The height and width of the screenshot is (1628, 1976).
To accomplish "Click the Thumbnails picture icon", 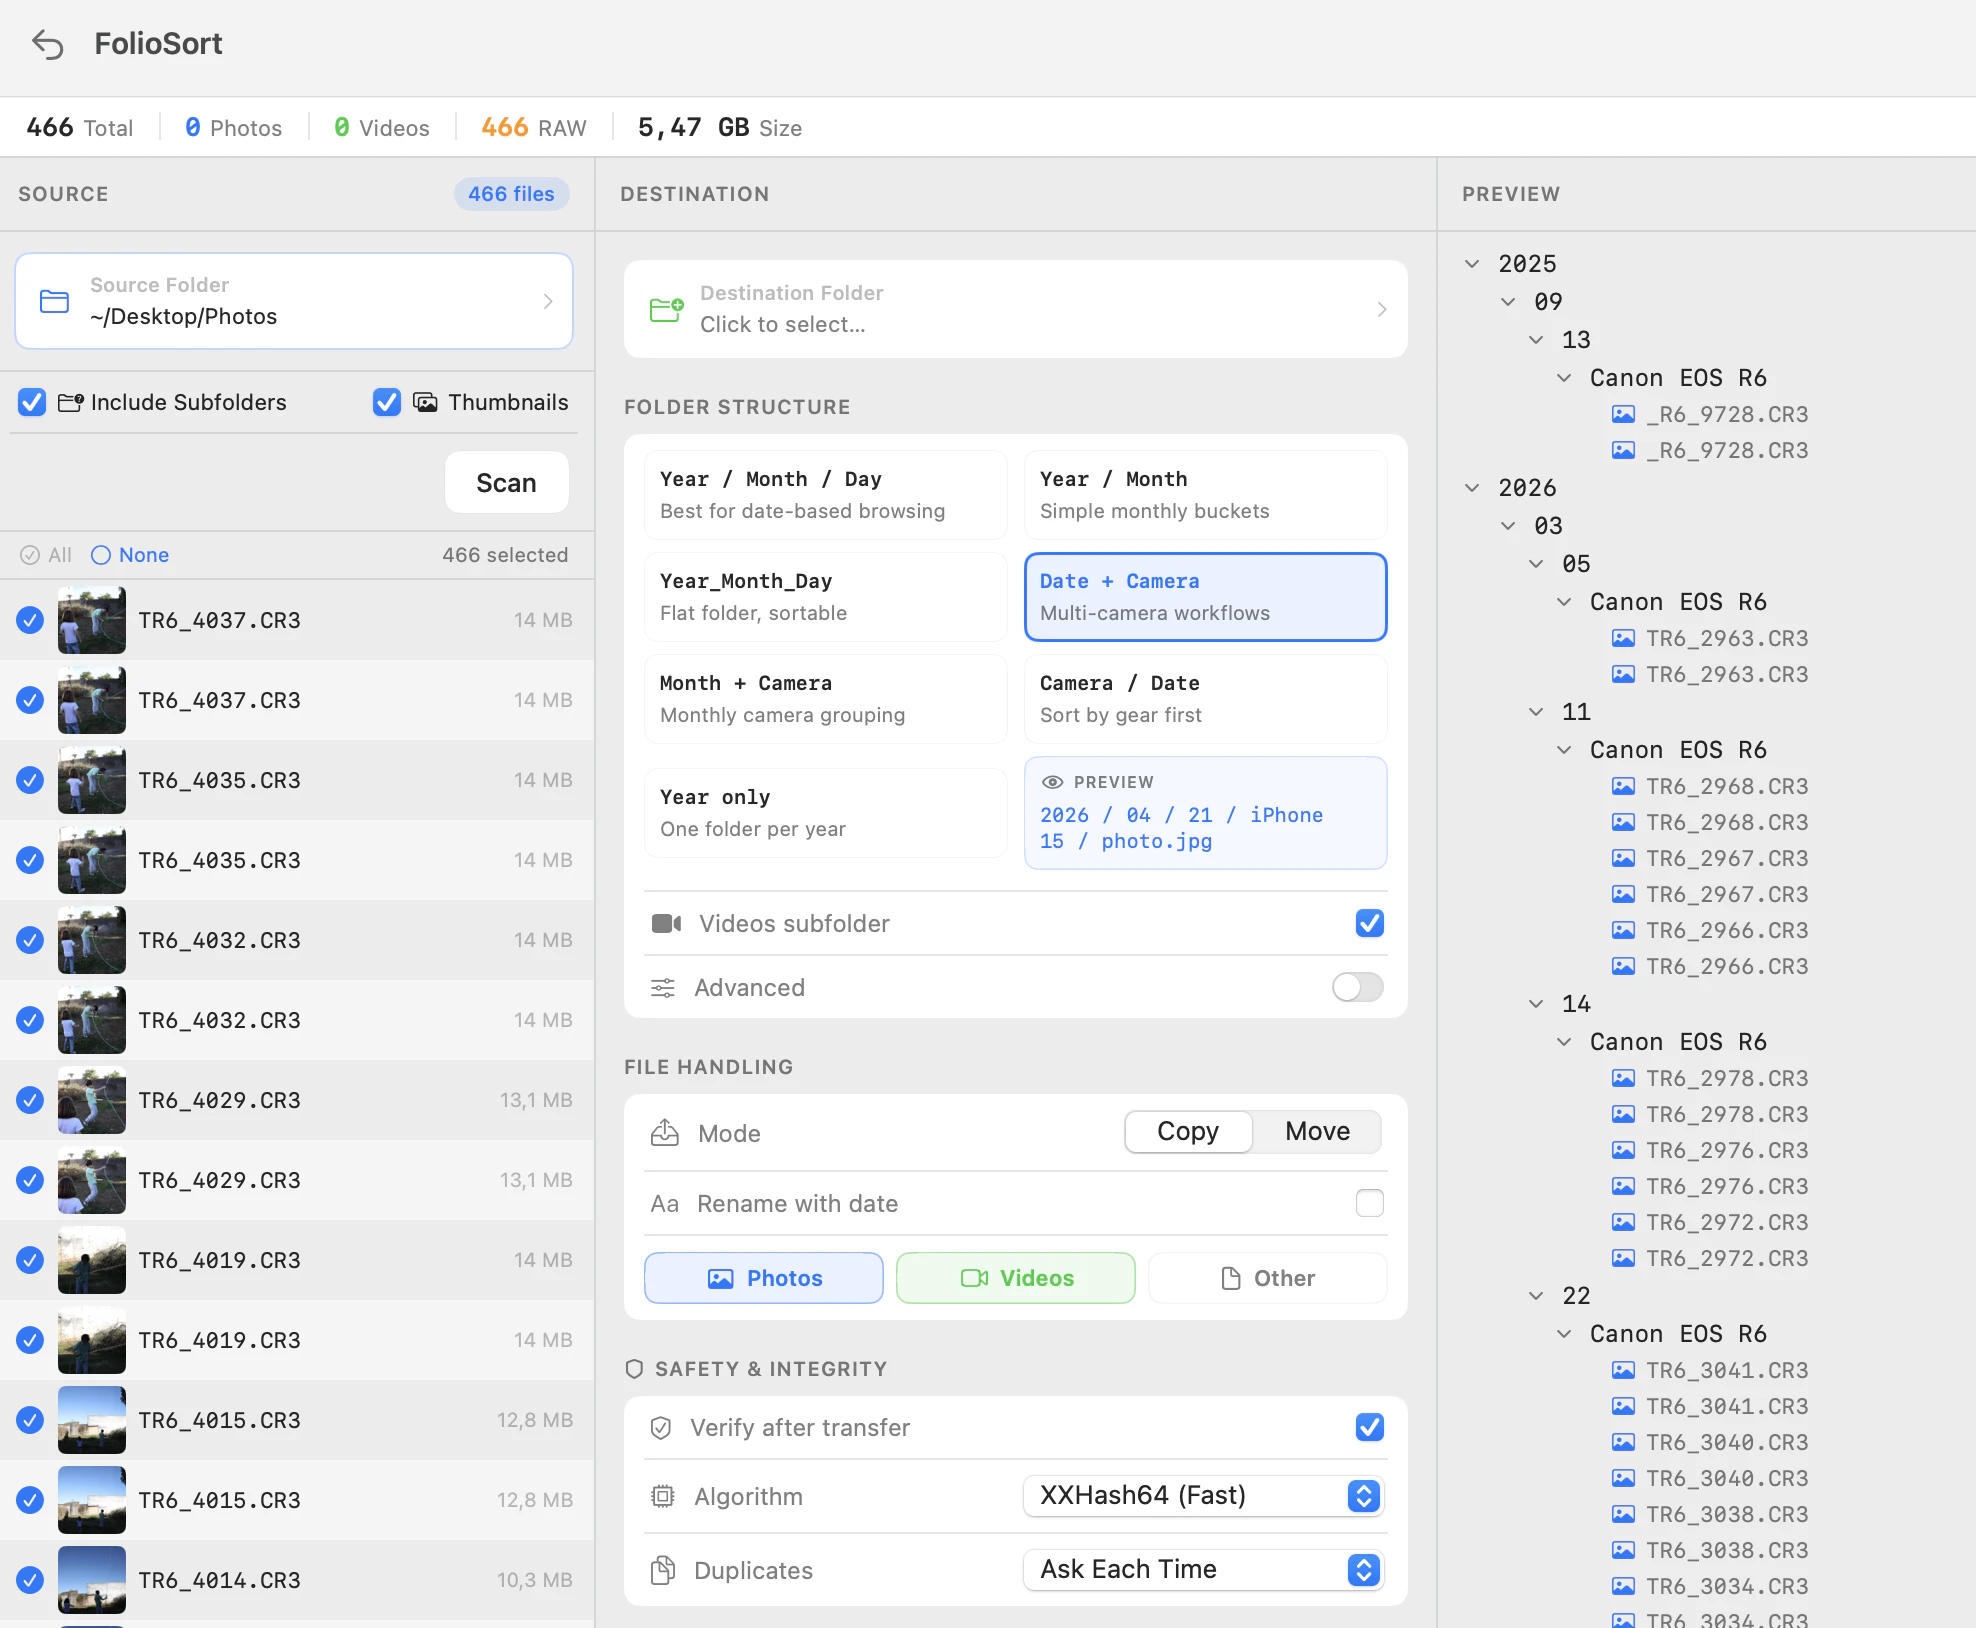I will pyautogui.click(x=425, y=402).
